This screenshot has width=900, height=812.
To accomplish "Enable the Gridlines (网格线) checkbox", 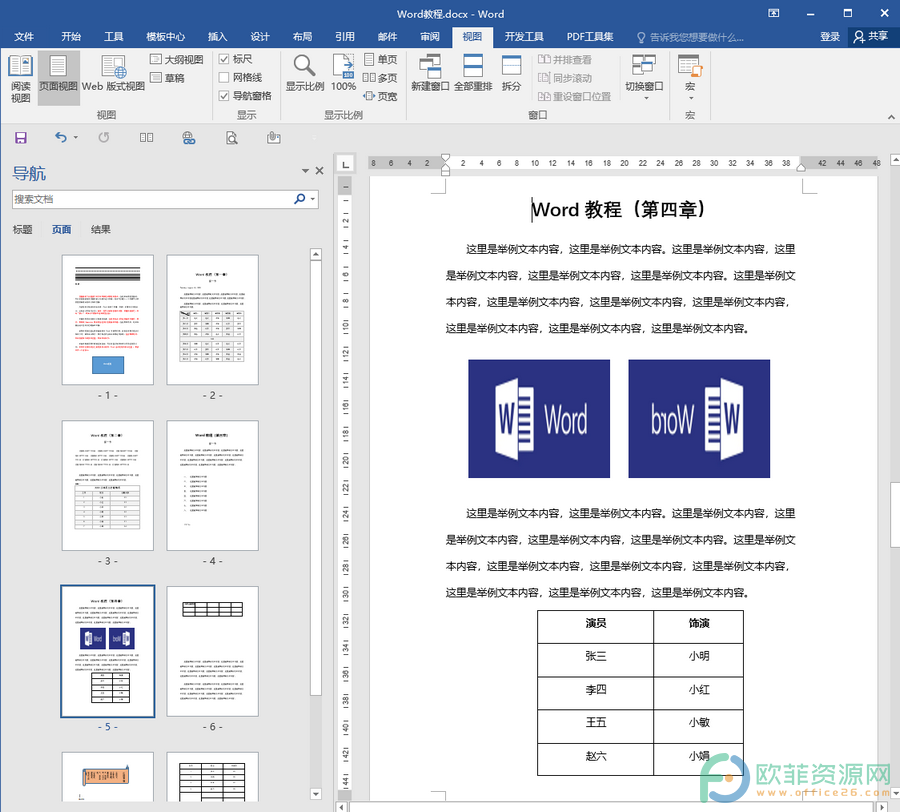I will coord(224,77).
